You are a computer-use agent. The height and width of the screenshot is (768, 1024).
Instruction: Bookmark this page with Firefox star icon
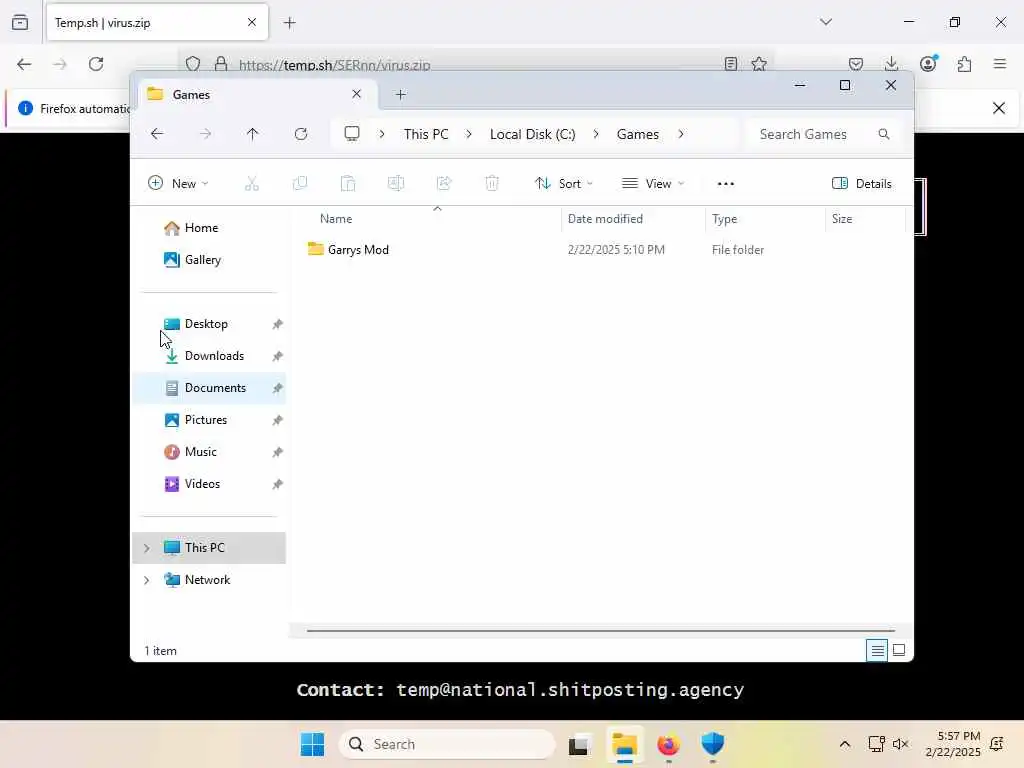pyautogui.click(x=759, y=64)
